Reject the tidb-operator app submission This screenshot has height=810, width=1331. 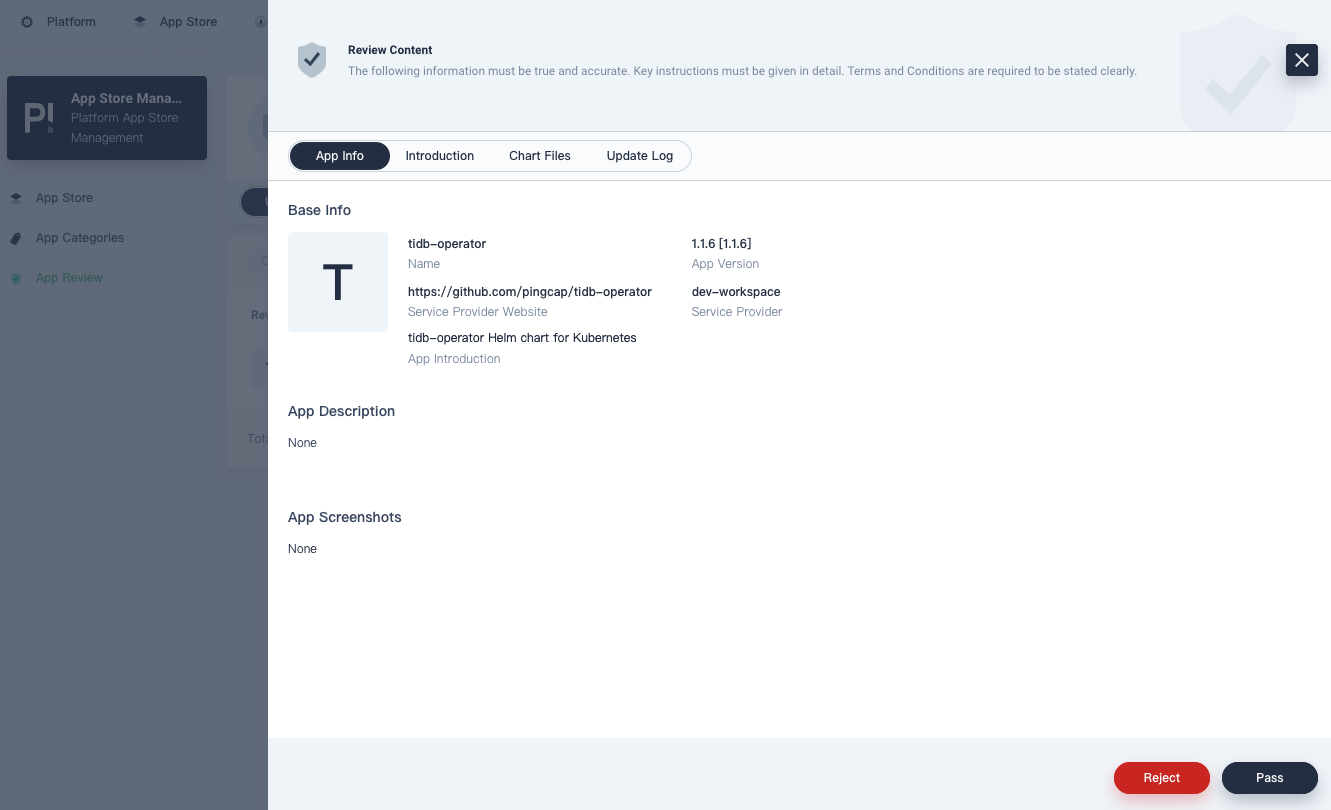1161,778
